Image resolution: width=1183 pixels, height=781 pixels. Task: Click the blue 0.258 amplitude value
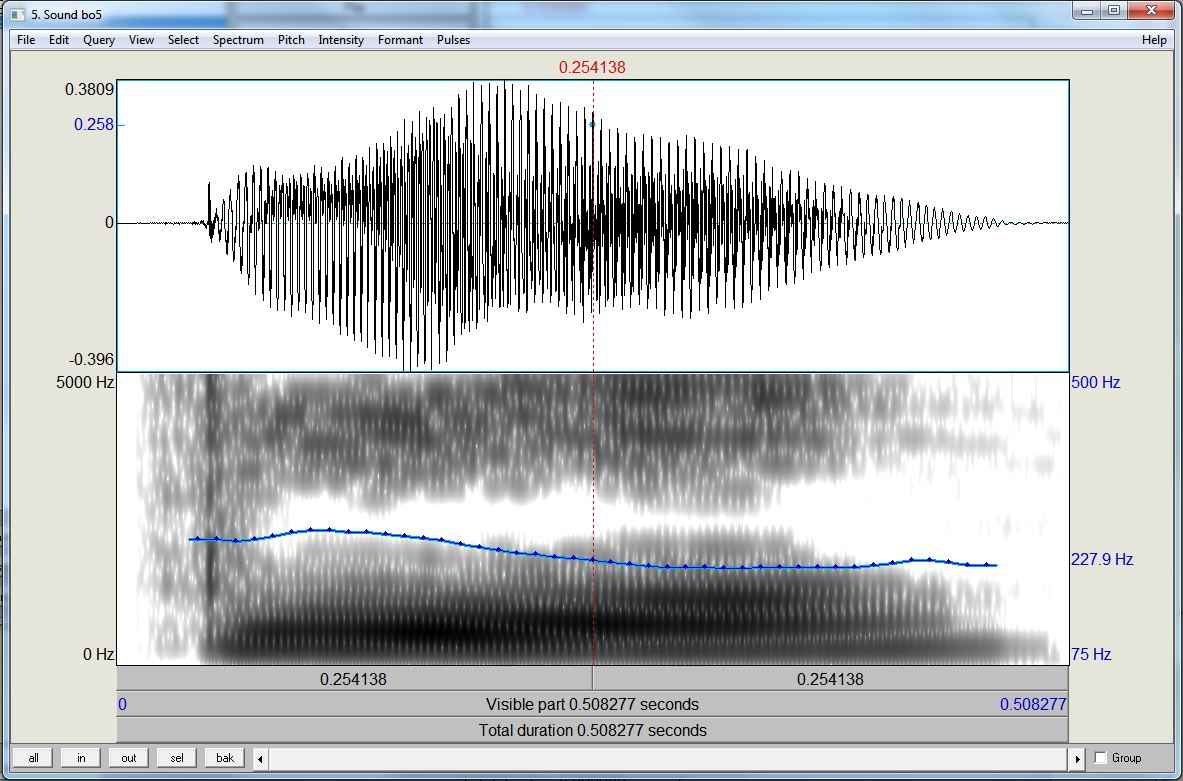[x=94, y=125]
